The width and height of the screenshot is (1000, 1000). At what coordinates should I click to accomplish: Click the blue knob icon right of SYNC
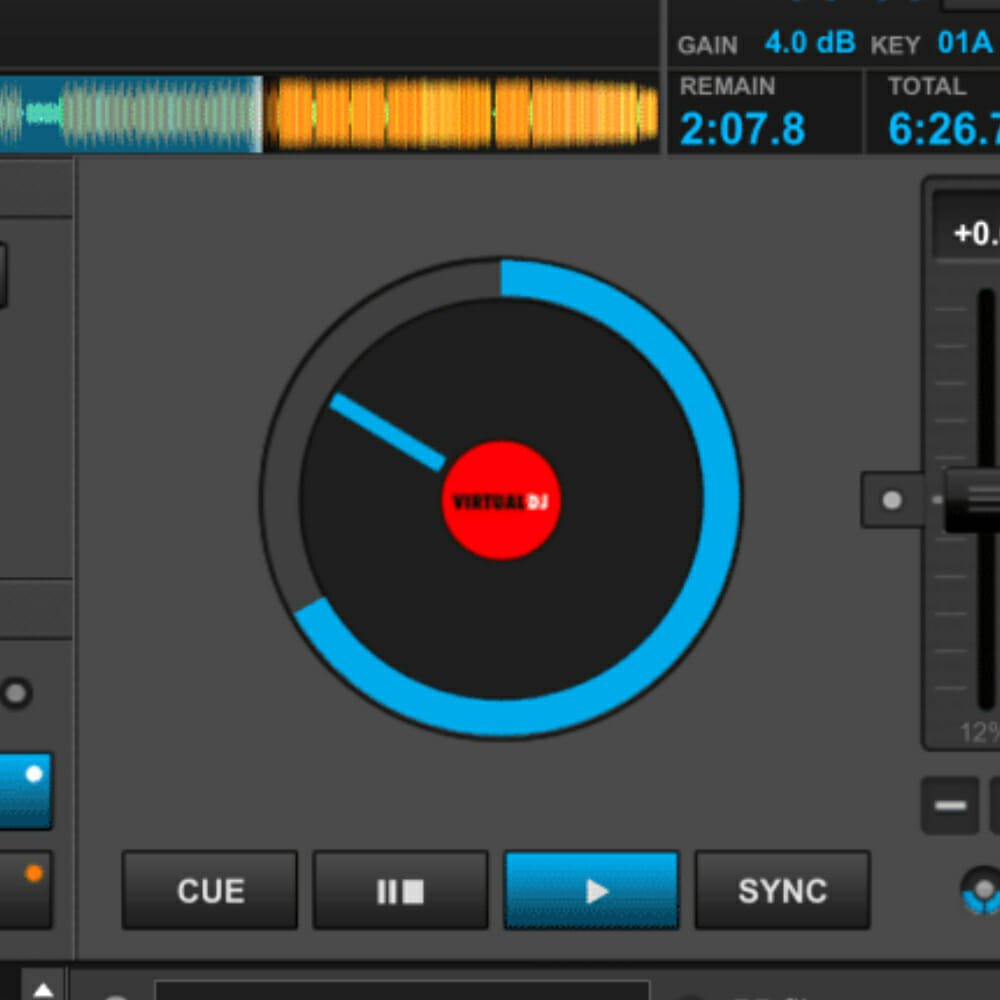coord(982,891)
